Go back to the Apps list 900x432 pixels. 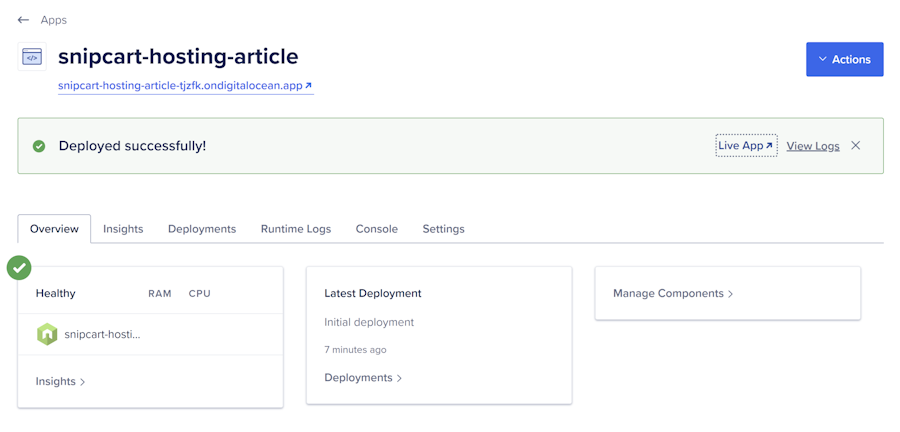53,20
